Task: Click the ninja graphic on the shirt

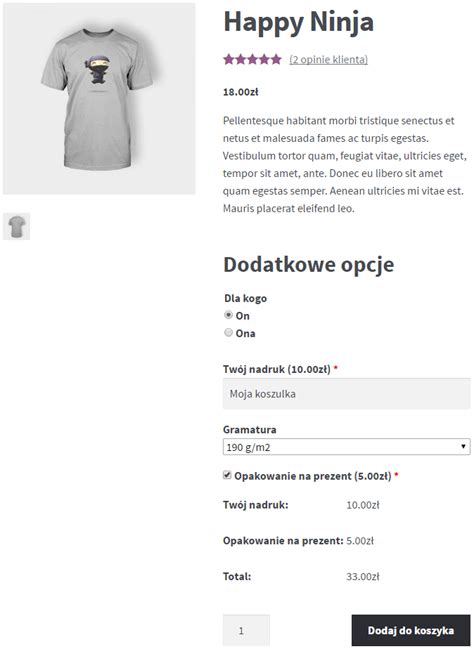Action: [x=97, y=69]
